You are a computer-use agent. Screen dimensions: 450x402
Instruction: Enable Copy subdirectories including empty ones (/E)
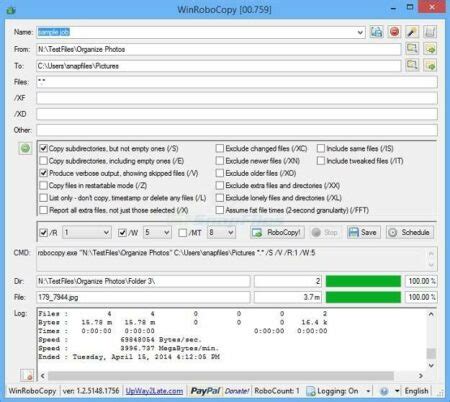coord(44,161)
